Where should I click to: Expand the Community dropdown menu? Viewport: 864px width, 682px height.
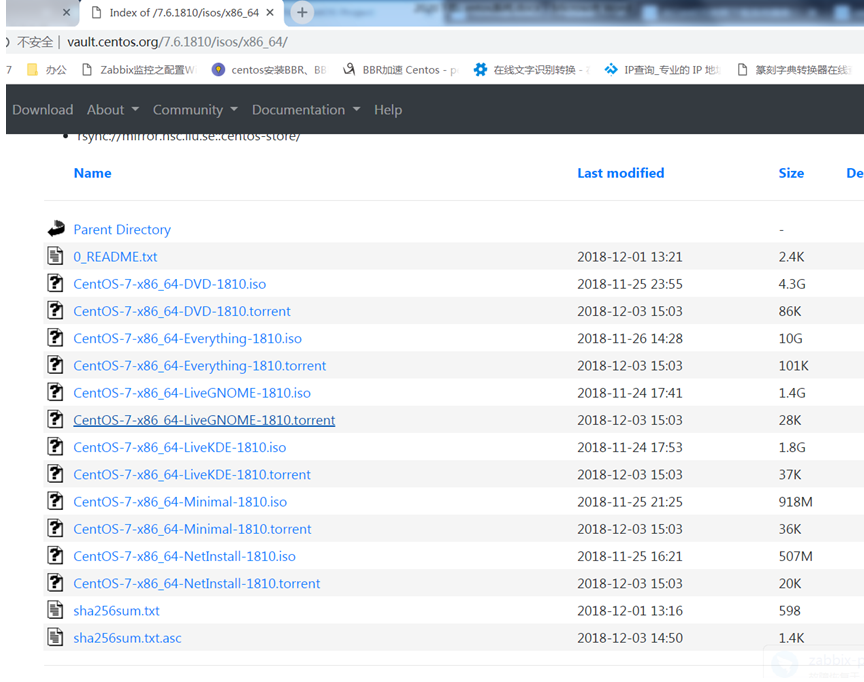[195, 110]
